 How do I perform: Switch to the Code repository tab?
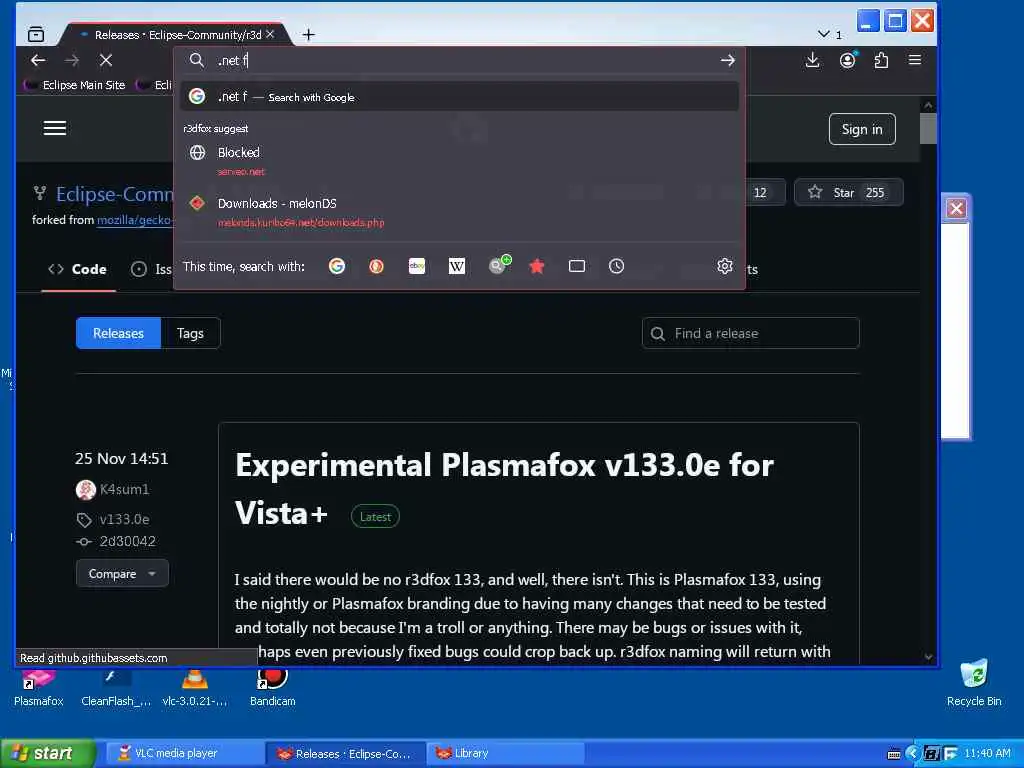tap(78, 269)
